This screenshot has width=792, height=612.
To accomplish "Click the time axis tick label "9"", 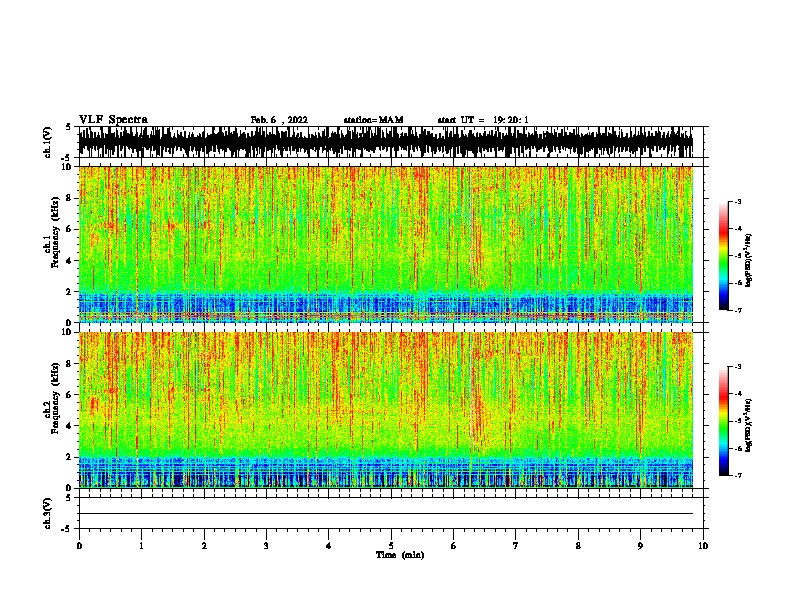I will 640,545.
